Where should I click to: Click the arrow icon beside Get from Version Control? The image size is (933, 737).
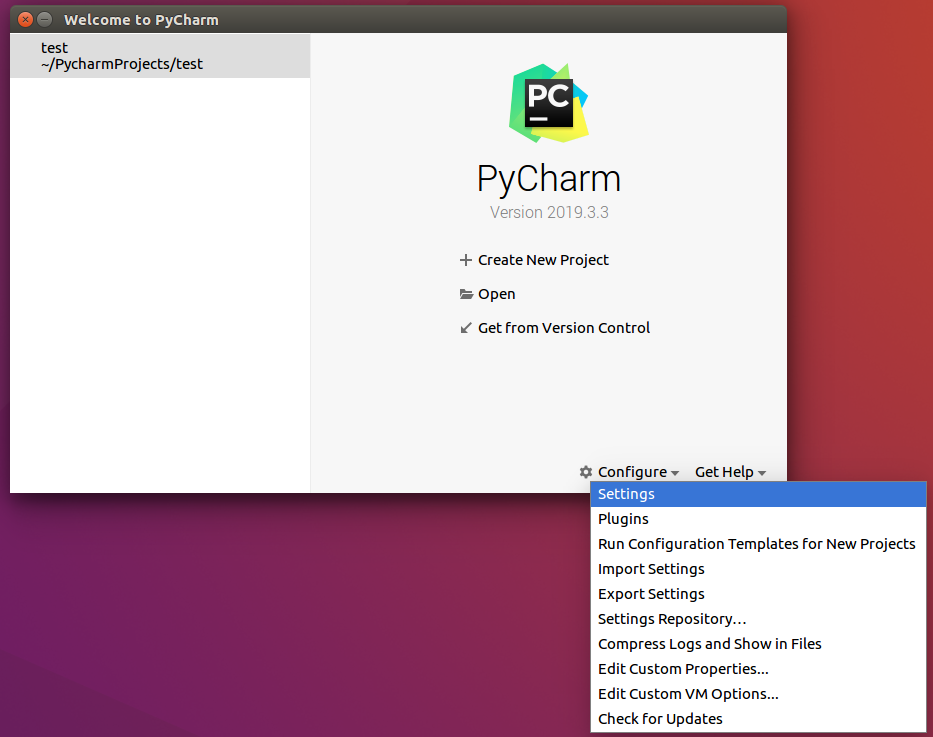[466, 328]
